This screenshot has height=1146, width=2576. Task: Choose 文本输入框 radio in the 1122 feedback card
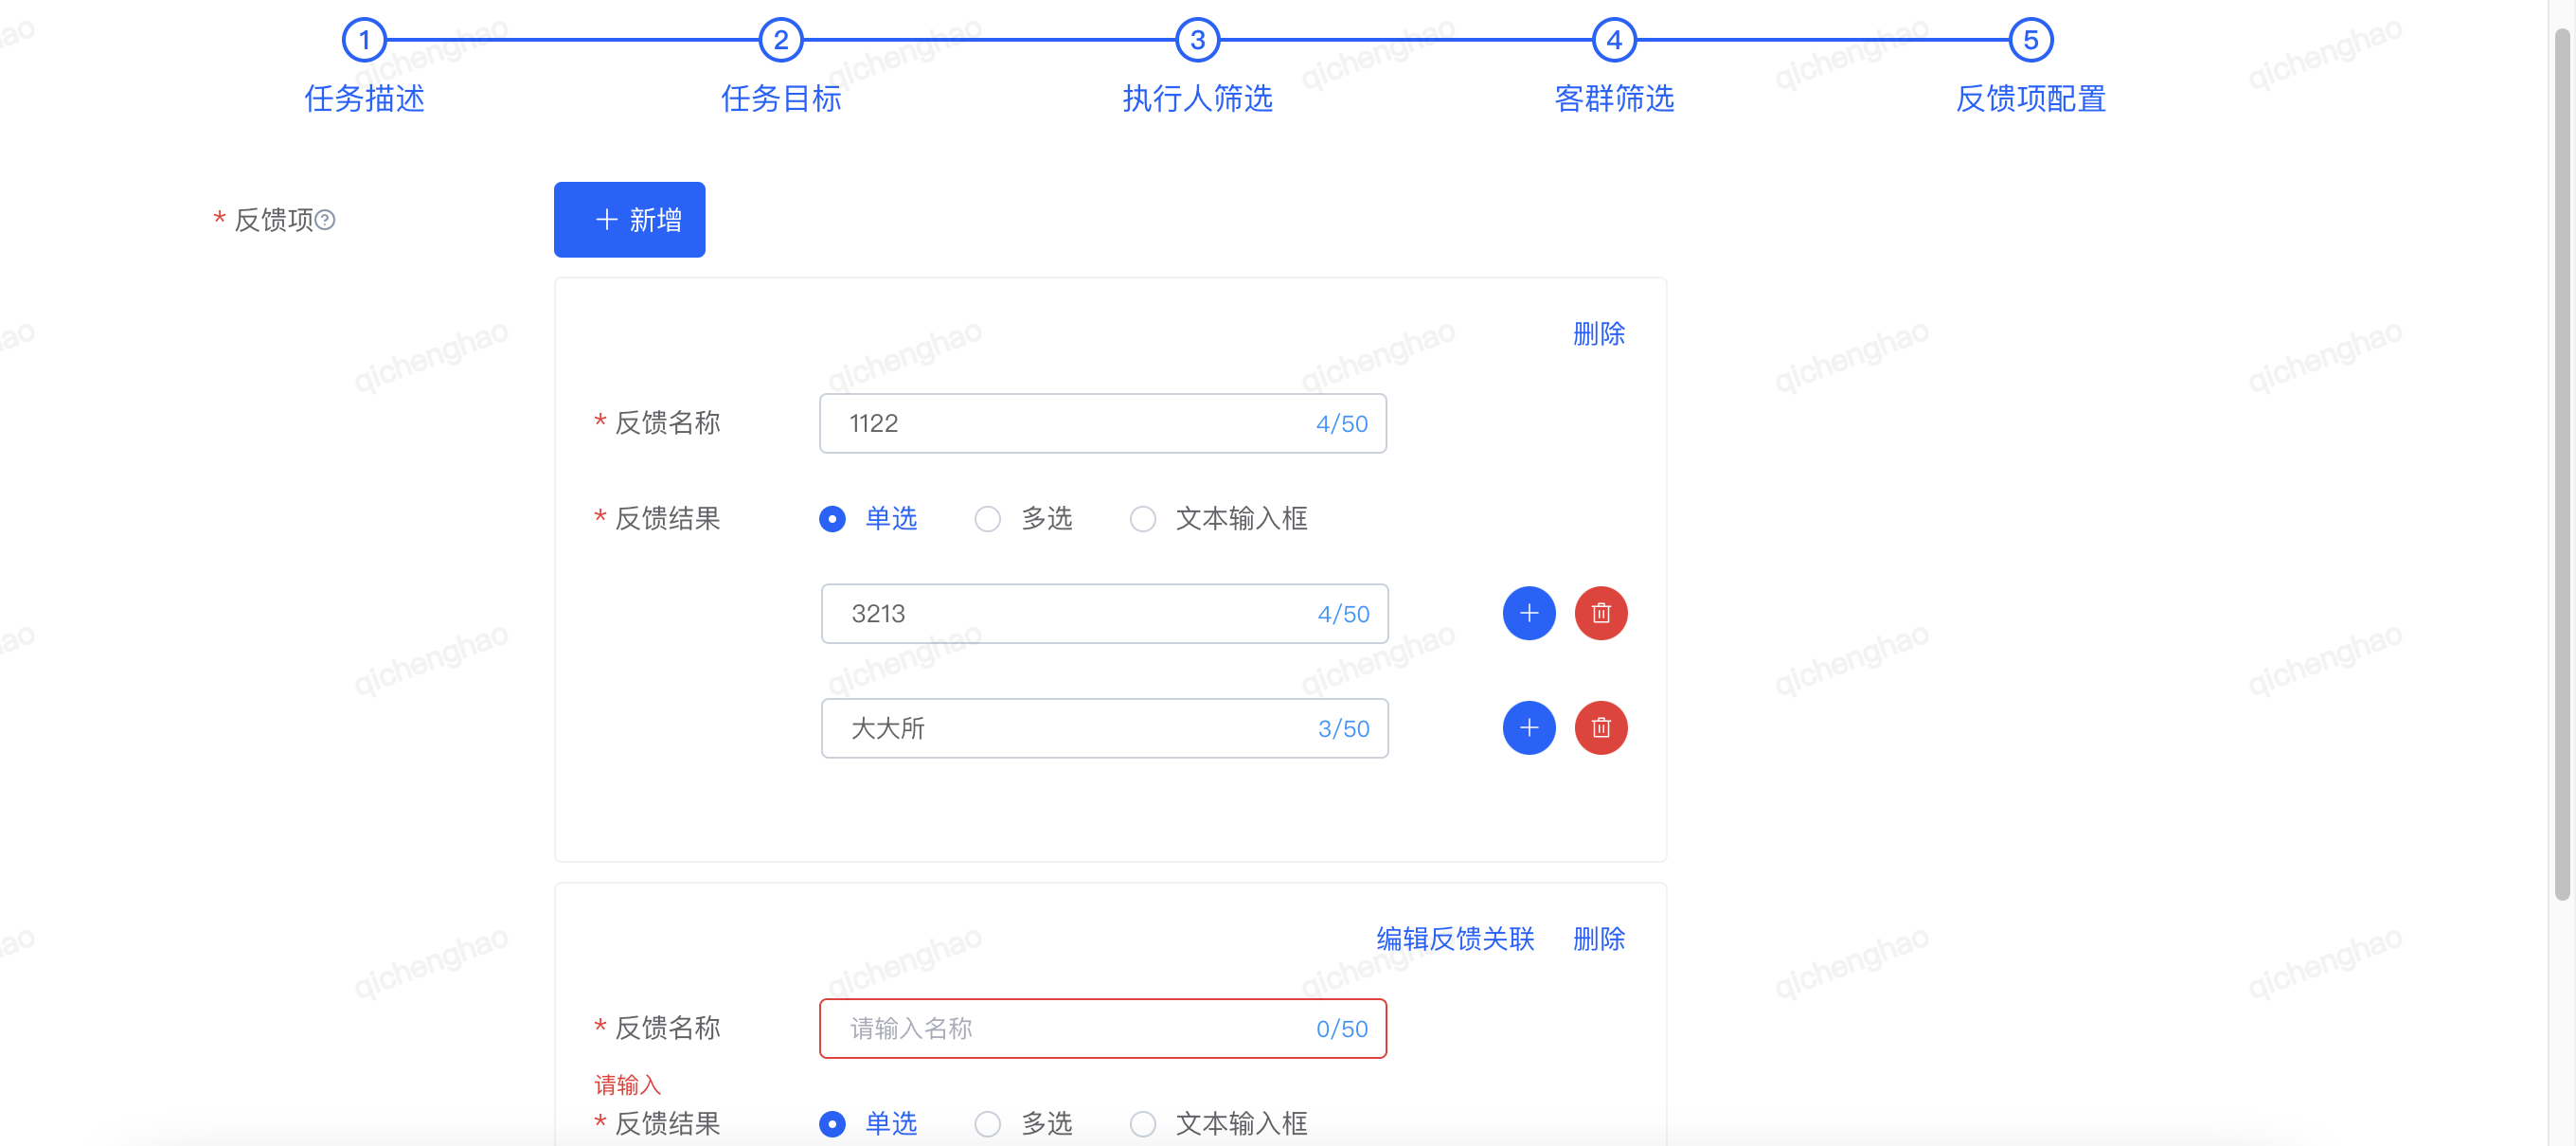[x=1142, y=519]
